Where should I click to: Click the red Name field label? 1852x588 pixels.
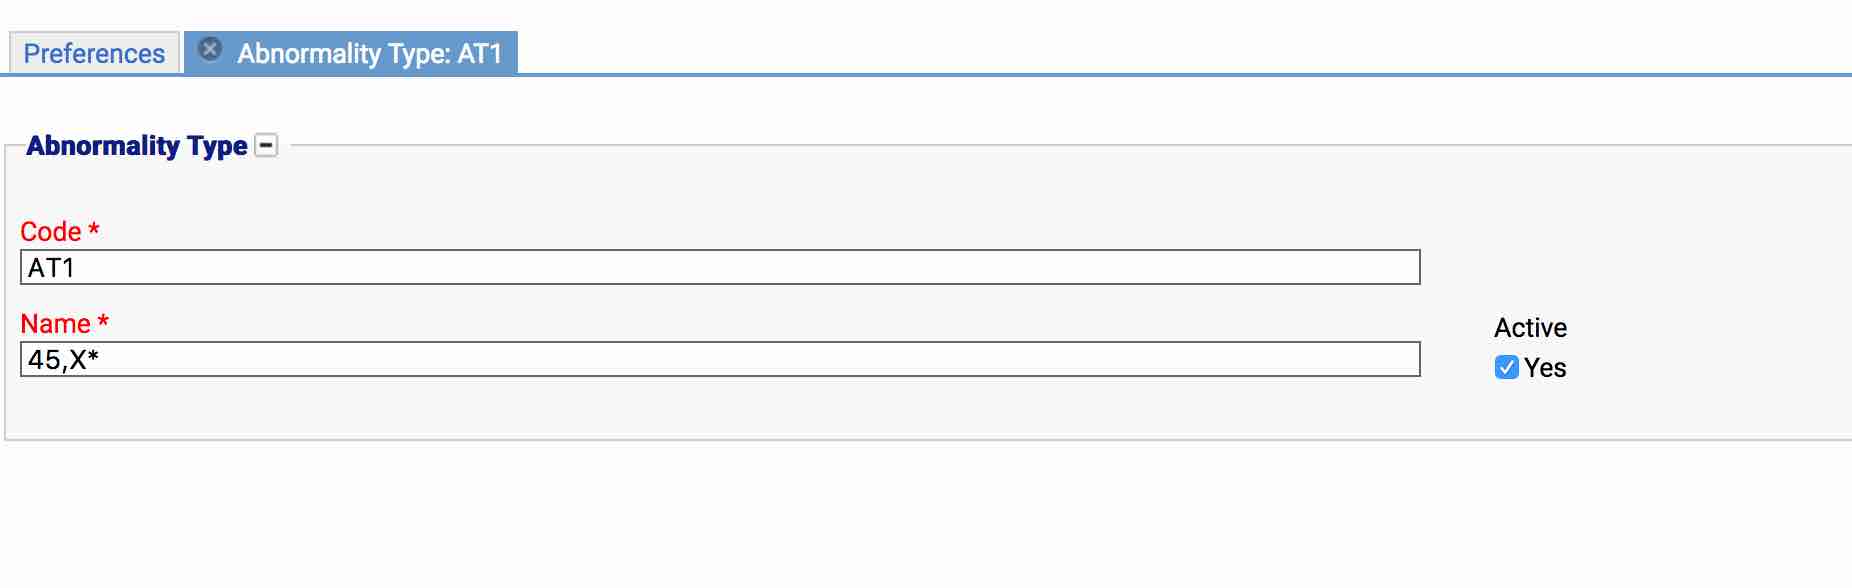coord(55,324)
